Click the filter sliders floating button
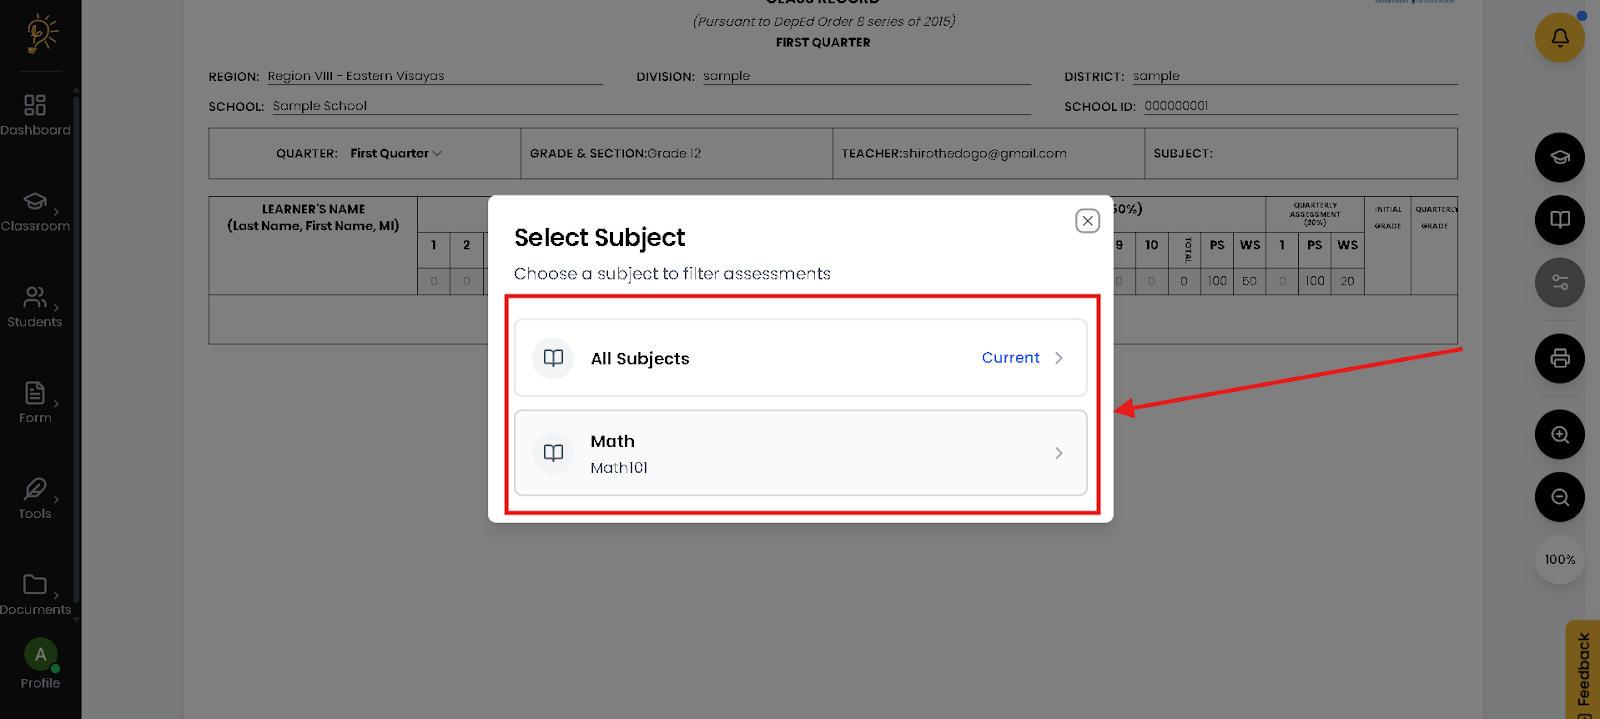The image size is (1600, 719). [x=1559, y=283]
